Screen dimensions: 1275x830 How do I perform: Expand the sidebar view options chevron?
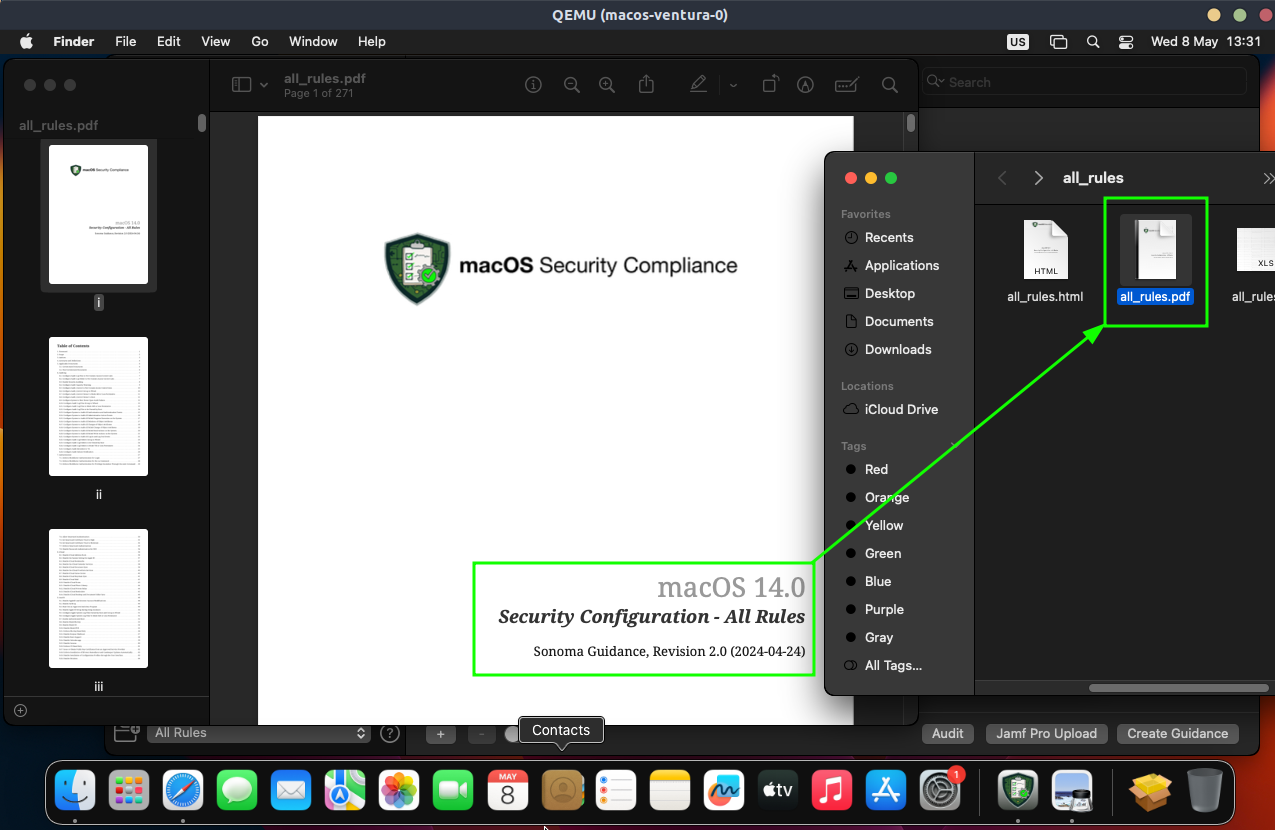pyautogui.click(x=264, y=85)
